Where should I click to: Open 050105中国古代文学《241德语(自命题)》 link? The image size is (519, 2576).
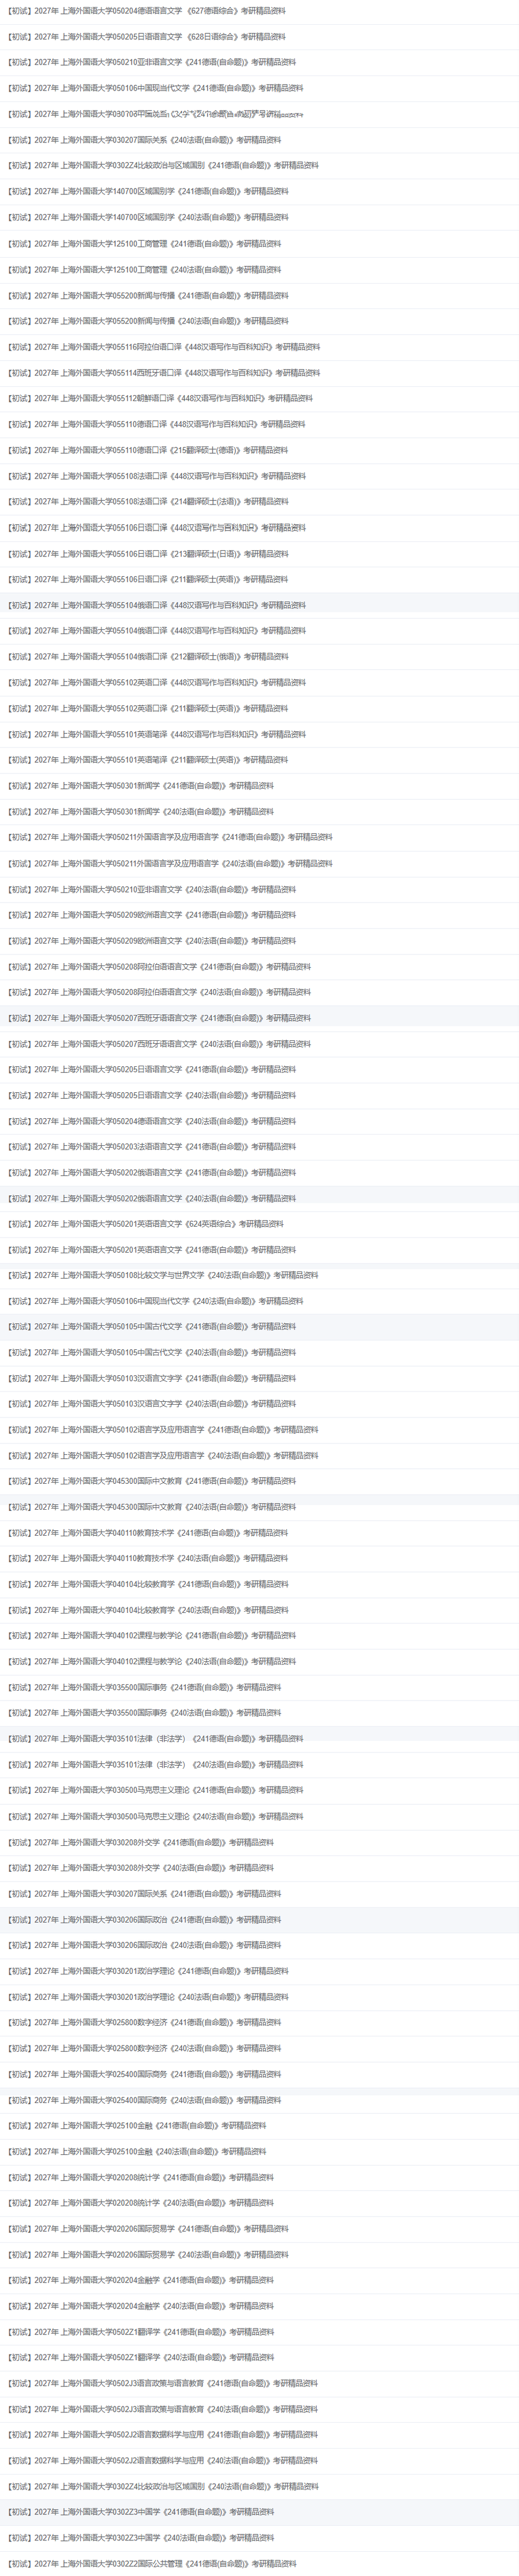coord(152,1327)
